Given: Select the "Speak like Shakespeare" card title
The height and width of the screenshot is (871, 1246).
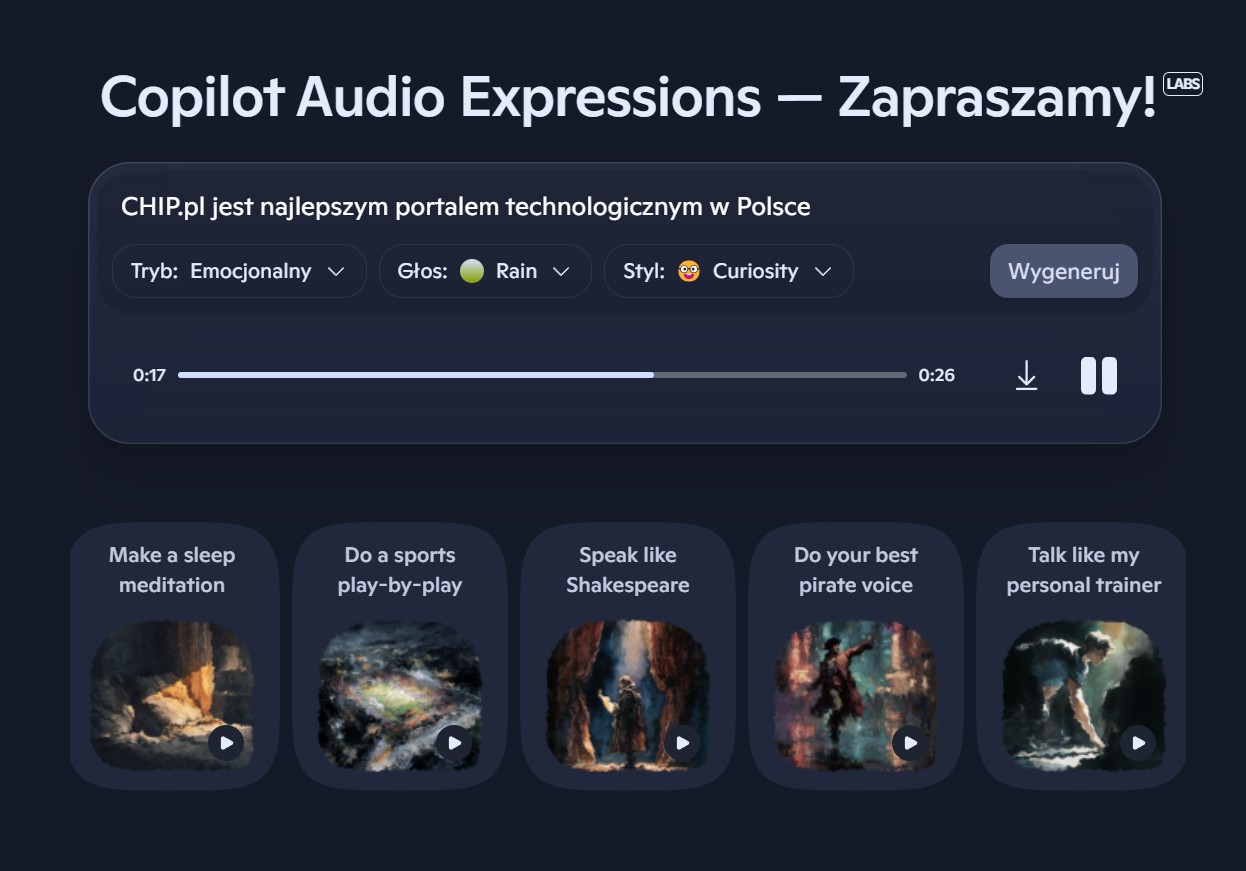Looking at the screenshot, I should click(628, 570).
